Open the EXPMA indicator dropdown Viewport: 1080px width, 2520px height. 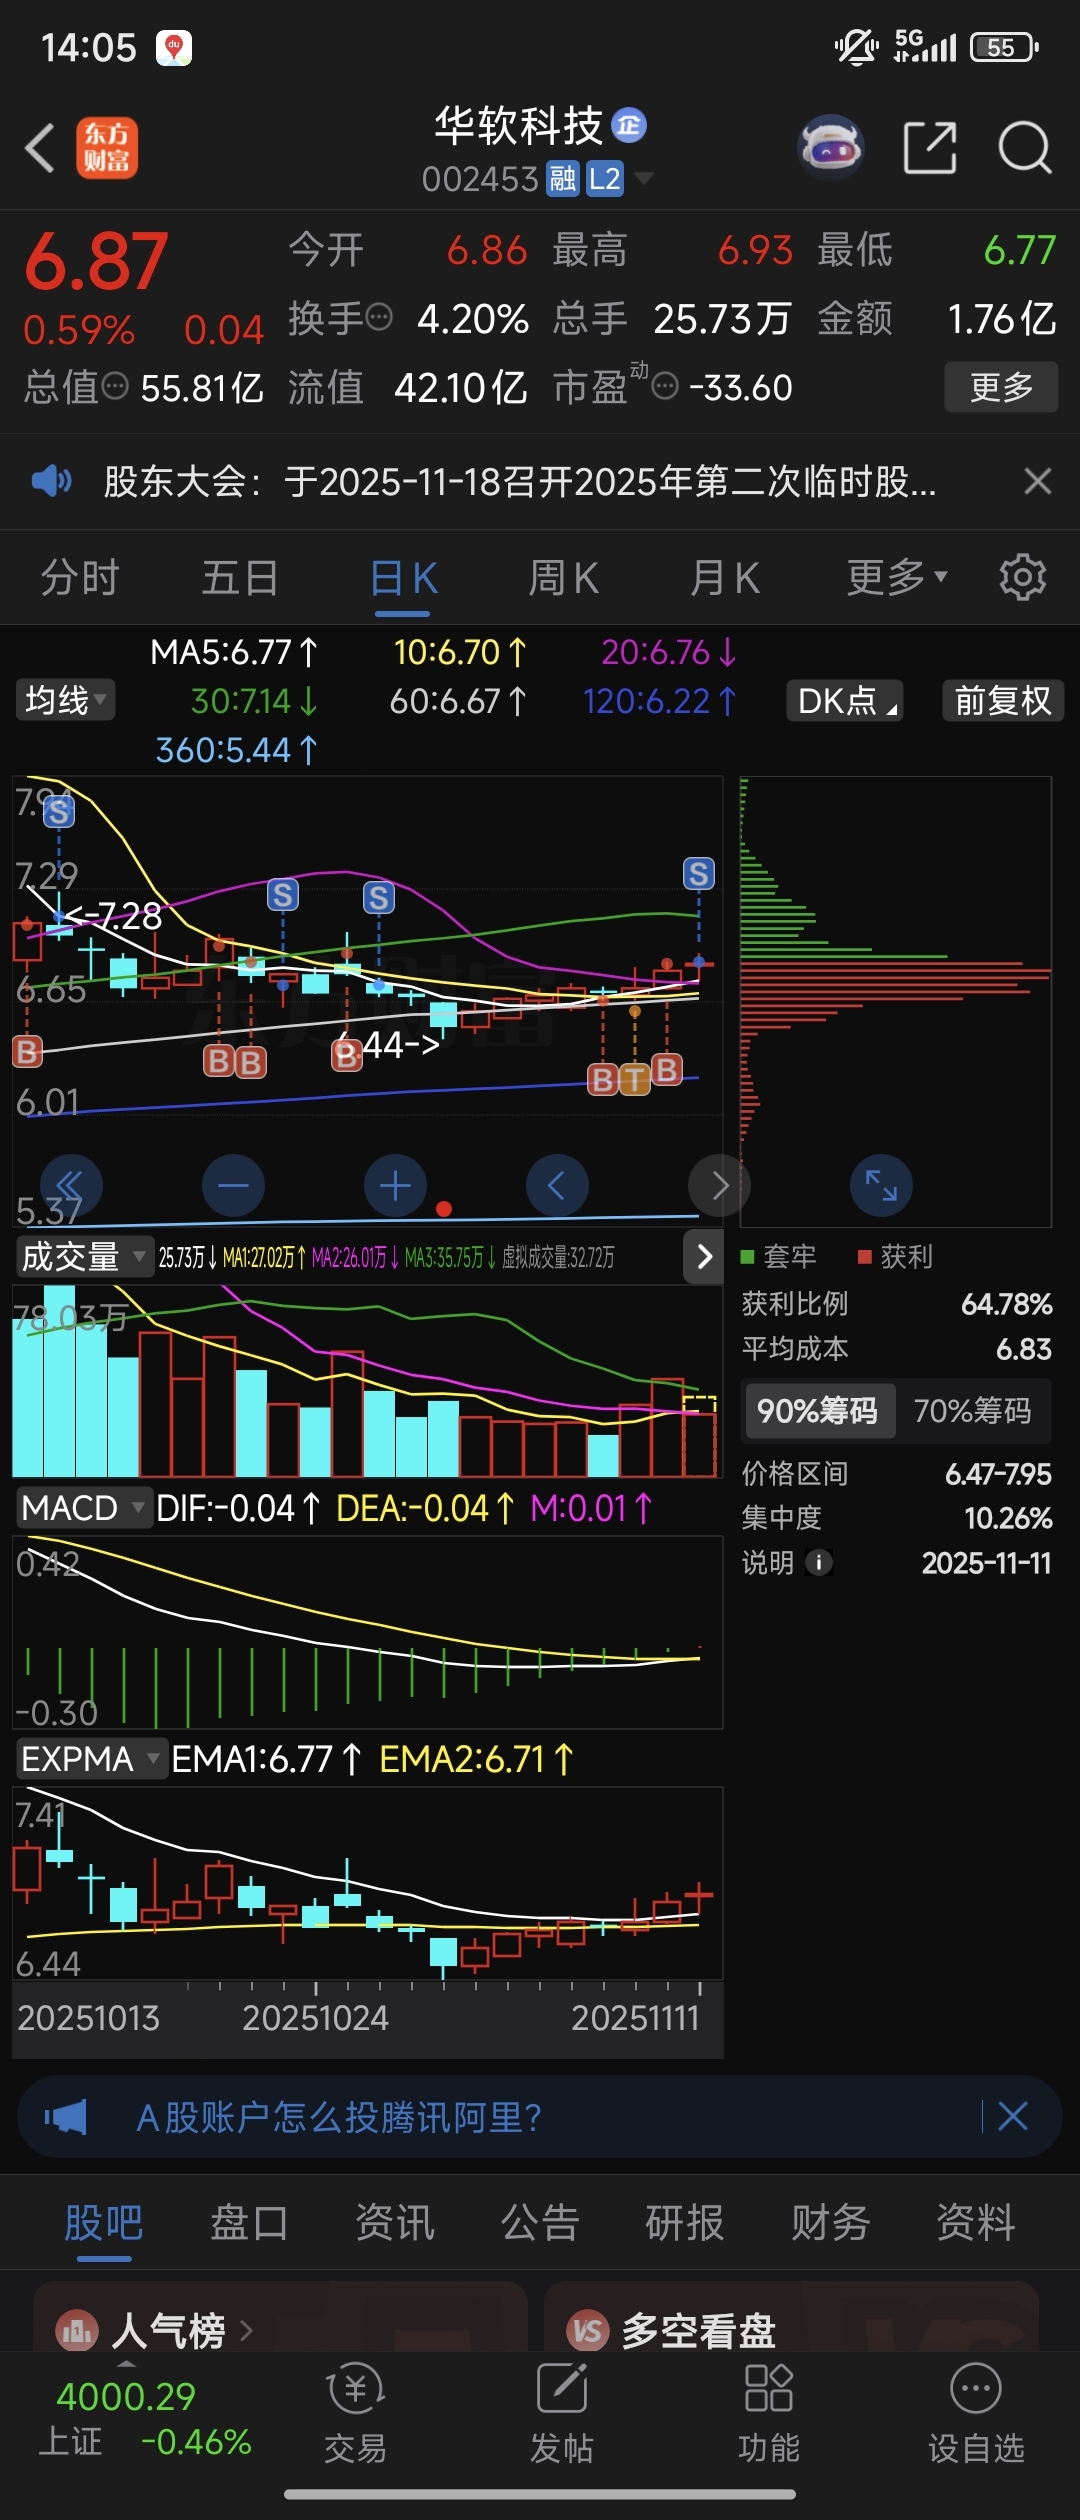(92, 1759)
